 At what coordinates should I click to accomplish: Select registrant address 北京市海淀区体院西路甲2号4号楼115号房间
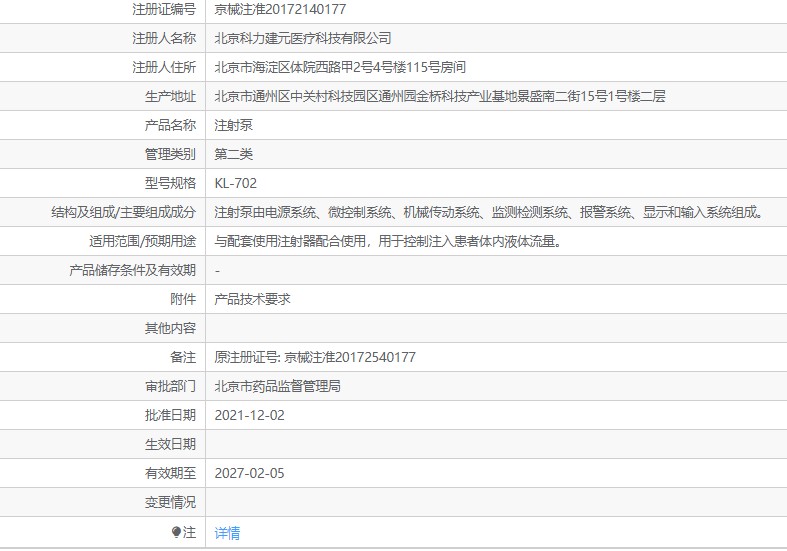[340, 67]
